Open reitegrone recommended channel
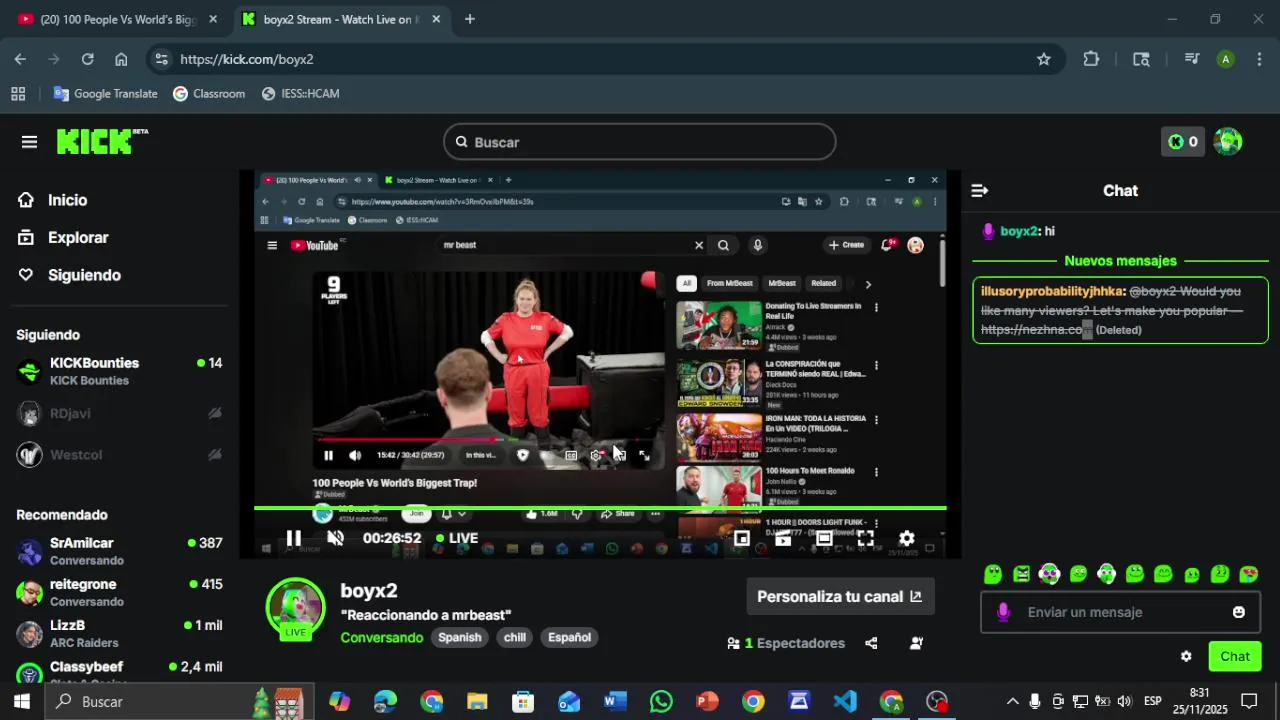The image size is (1280, 720). click(x=119, y=592)
